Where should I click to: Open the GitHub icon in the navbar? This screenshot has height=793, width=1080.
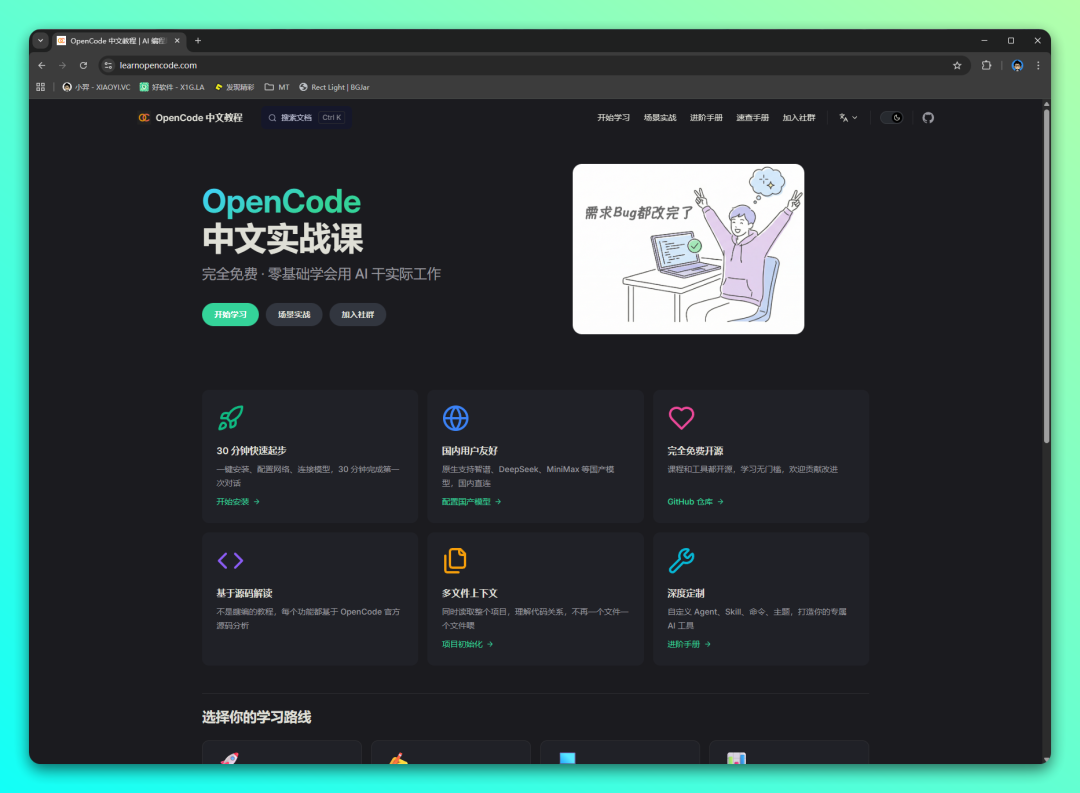coord(928,118)
